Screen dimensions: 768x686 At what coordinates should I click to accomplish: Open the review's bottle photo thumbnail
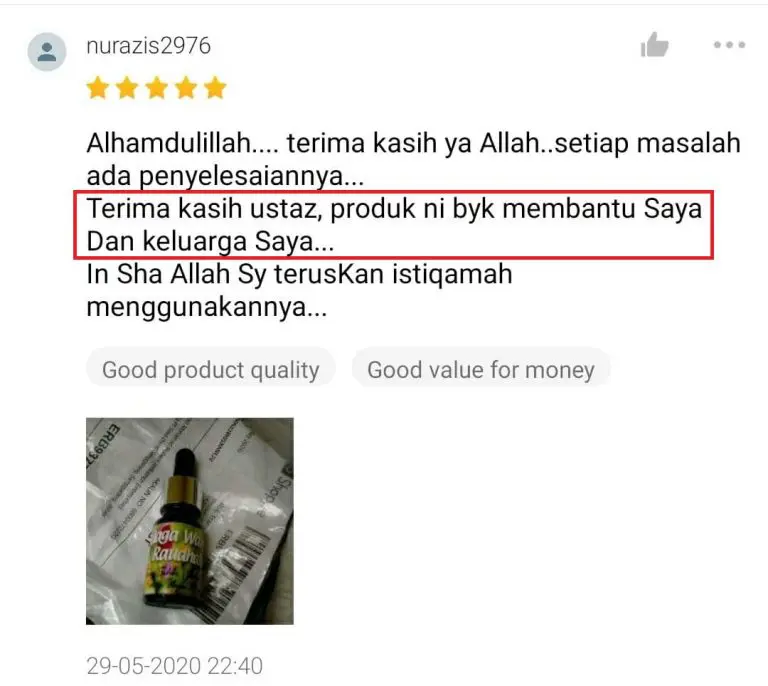[x=190, y=521]
